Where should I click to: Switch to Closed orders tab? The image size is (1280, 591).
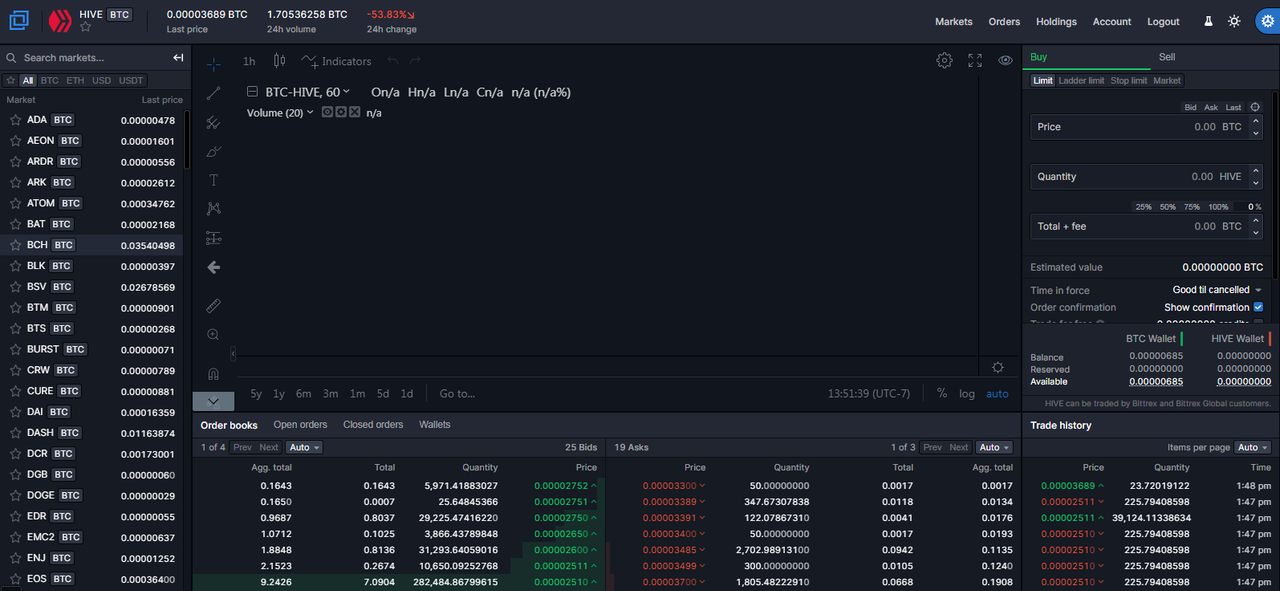pos(373,424)
